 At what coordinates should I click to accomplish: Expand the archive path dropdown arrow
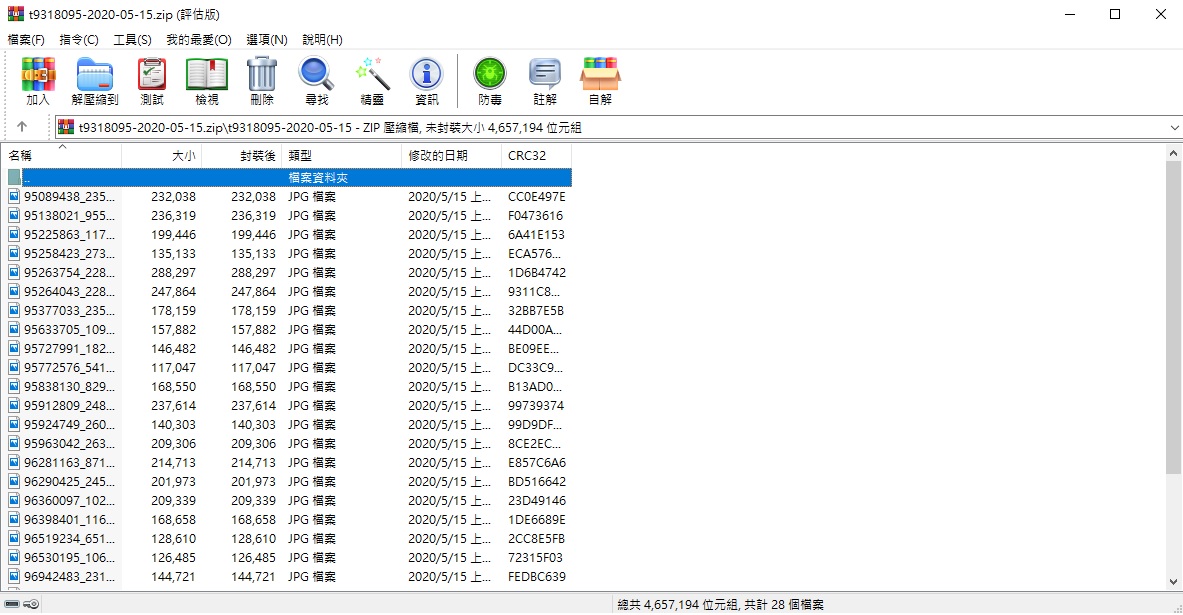point(1173,127)
